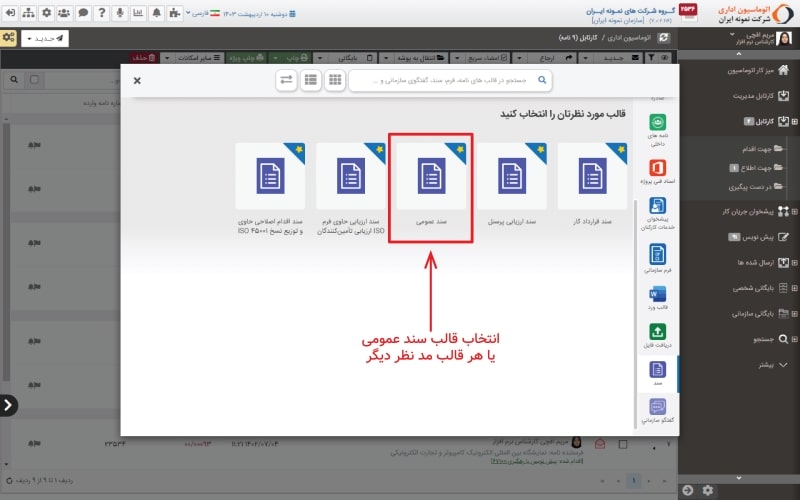Expand the پیشخوان جریان کار node

(x=794, y=211)
